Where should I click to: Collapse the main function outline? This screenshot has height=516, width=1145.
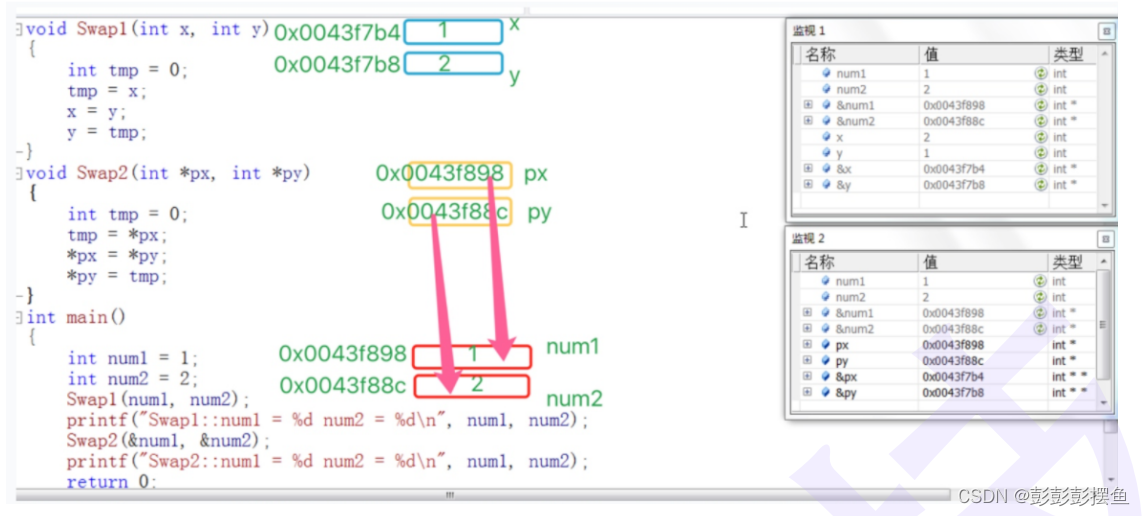pyautogui.click(x=20, y=318)
